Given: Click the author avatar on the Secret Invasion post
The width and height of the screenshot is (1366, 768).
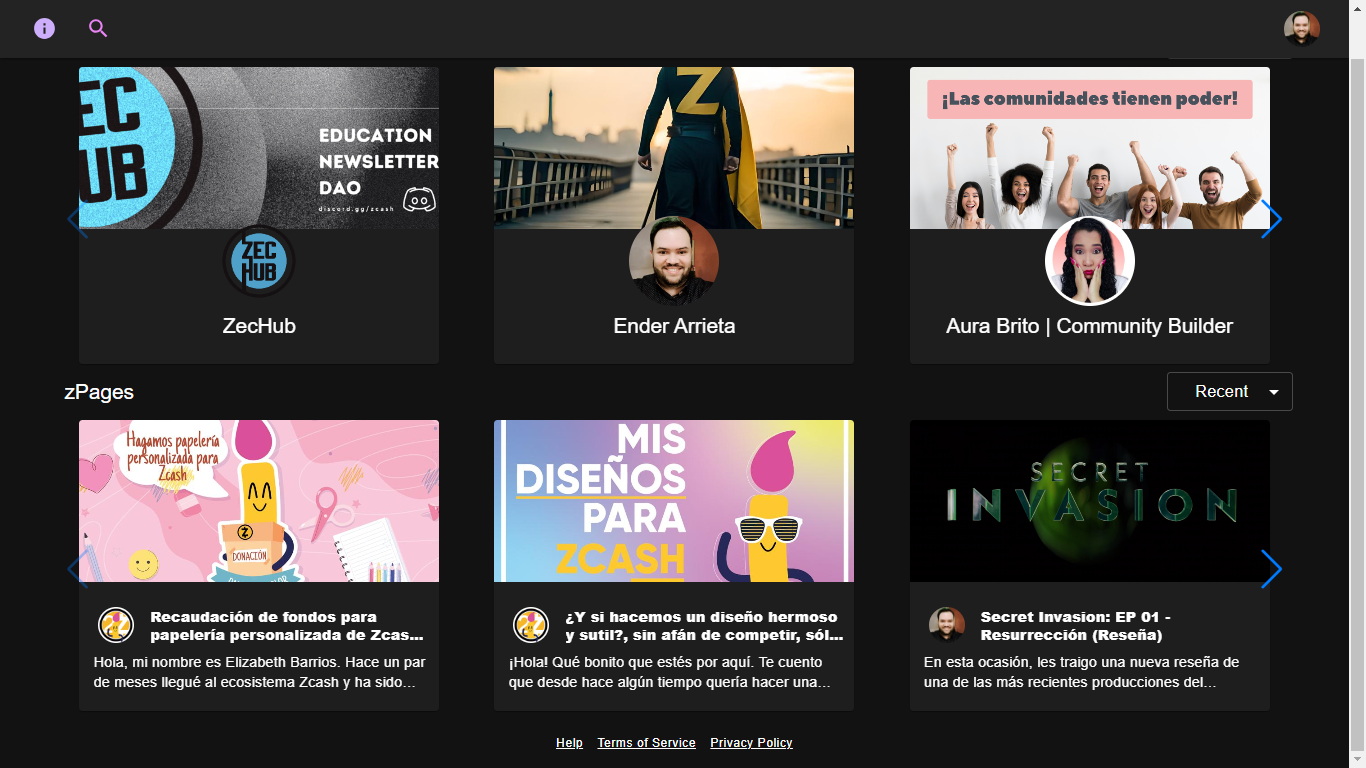Looking at the screenshot, I should (947, 625).
